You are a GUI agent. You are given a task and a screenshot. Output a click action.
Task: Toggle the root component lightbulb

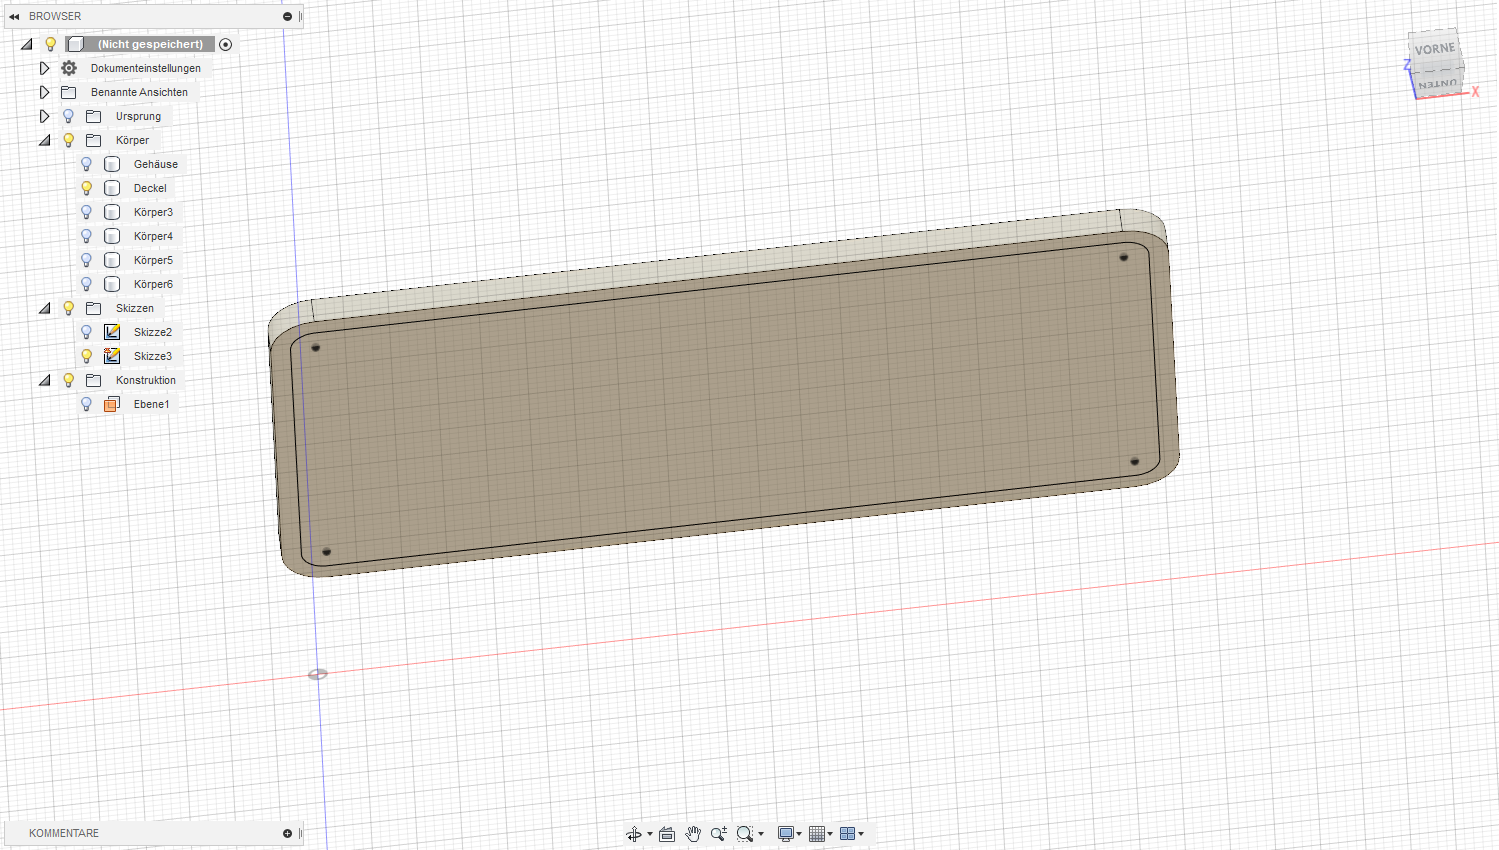click(51, 44)
